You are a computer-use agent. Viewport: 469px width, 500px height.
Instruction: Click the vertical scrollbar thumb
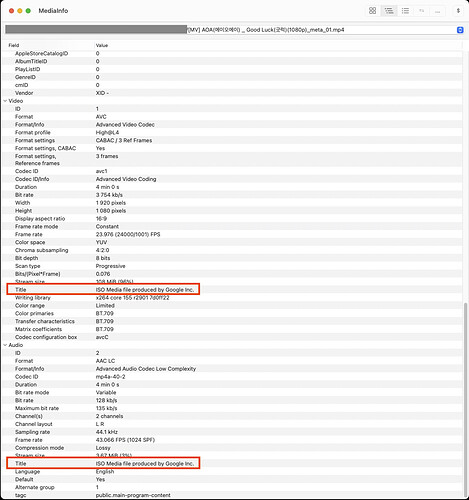pos(465,399)
